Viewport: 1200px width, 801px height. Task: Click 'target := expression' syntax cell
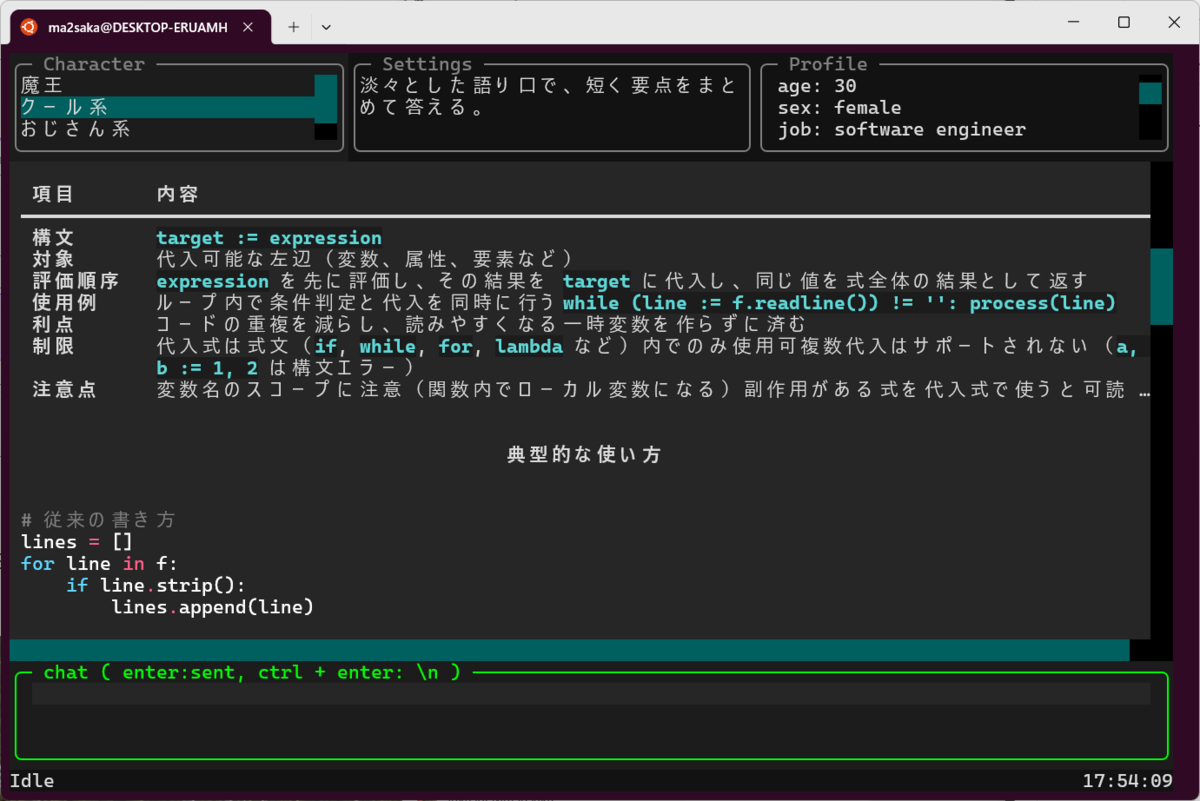(x=269, y=238)
